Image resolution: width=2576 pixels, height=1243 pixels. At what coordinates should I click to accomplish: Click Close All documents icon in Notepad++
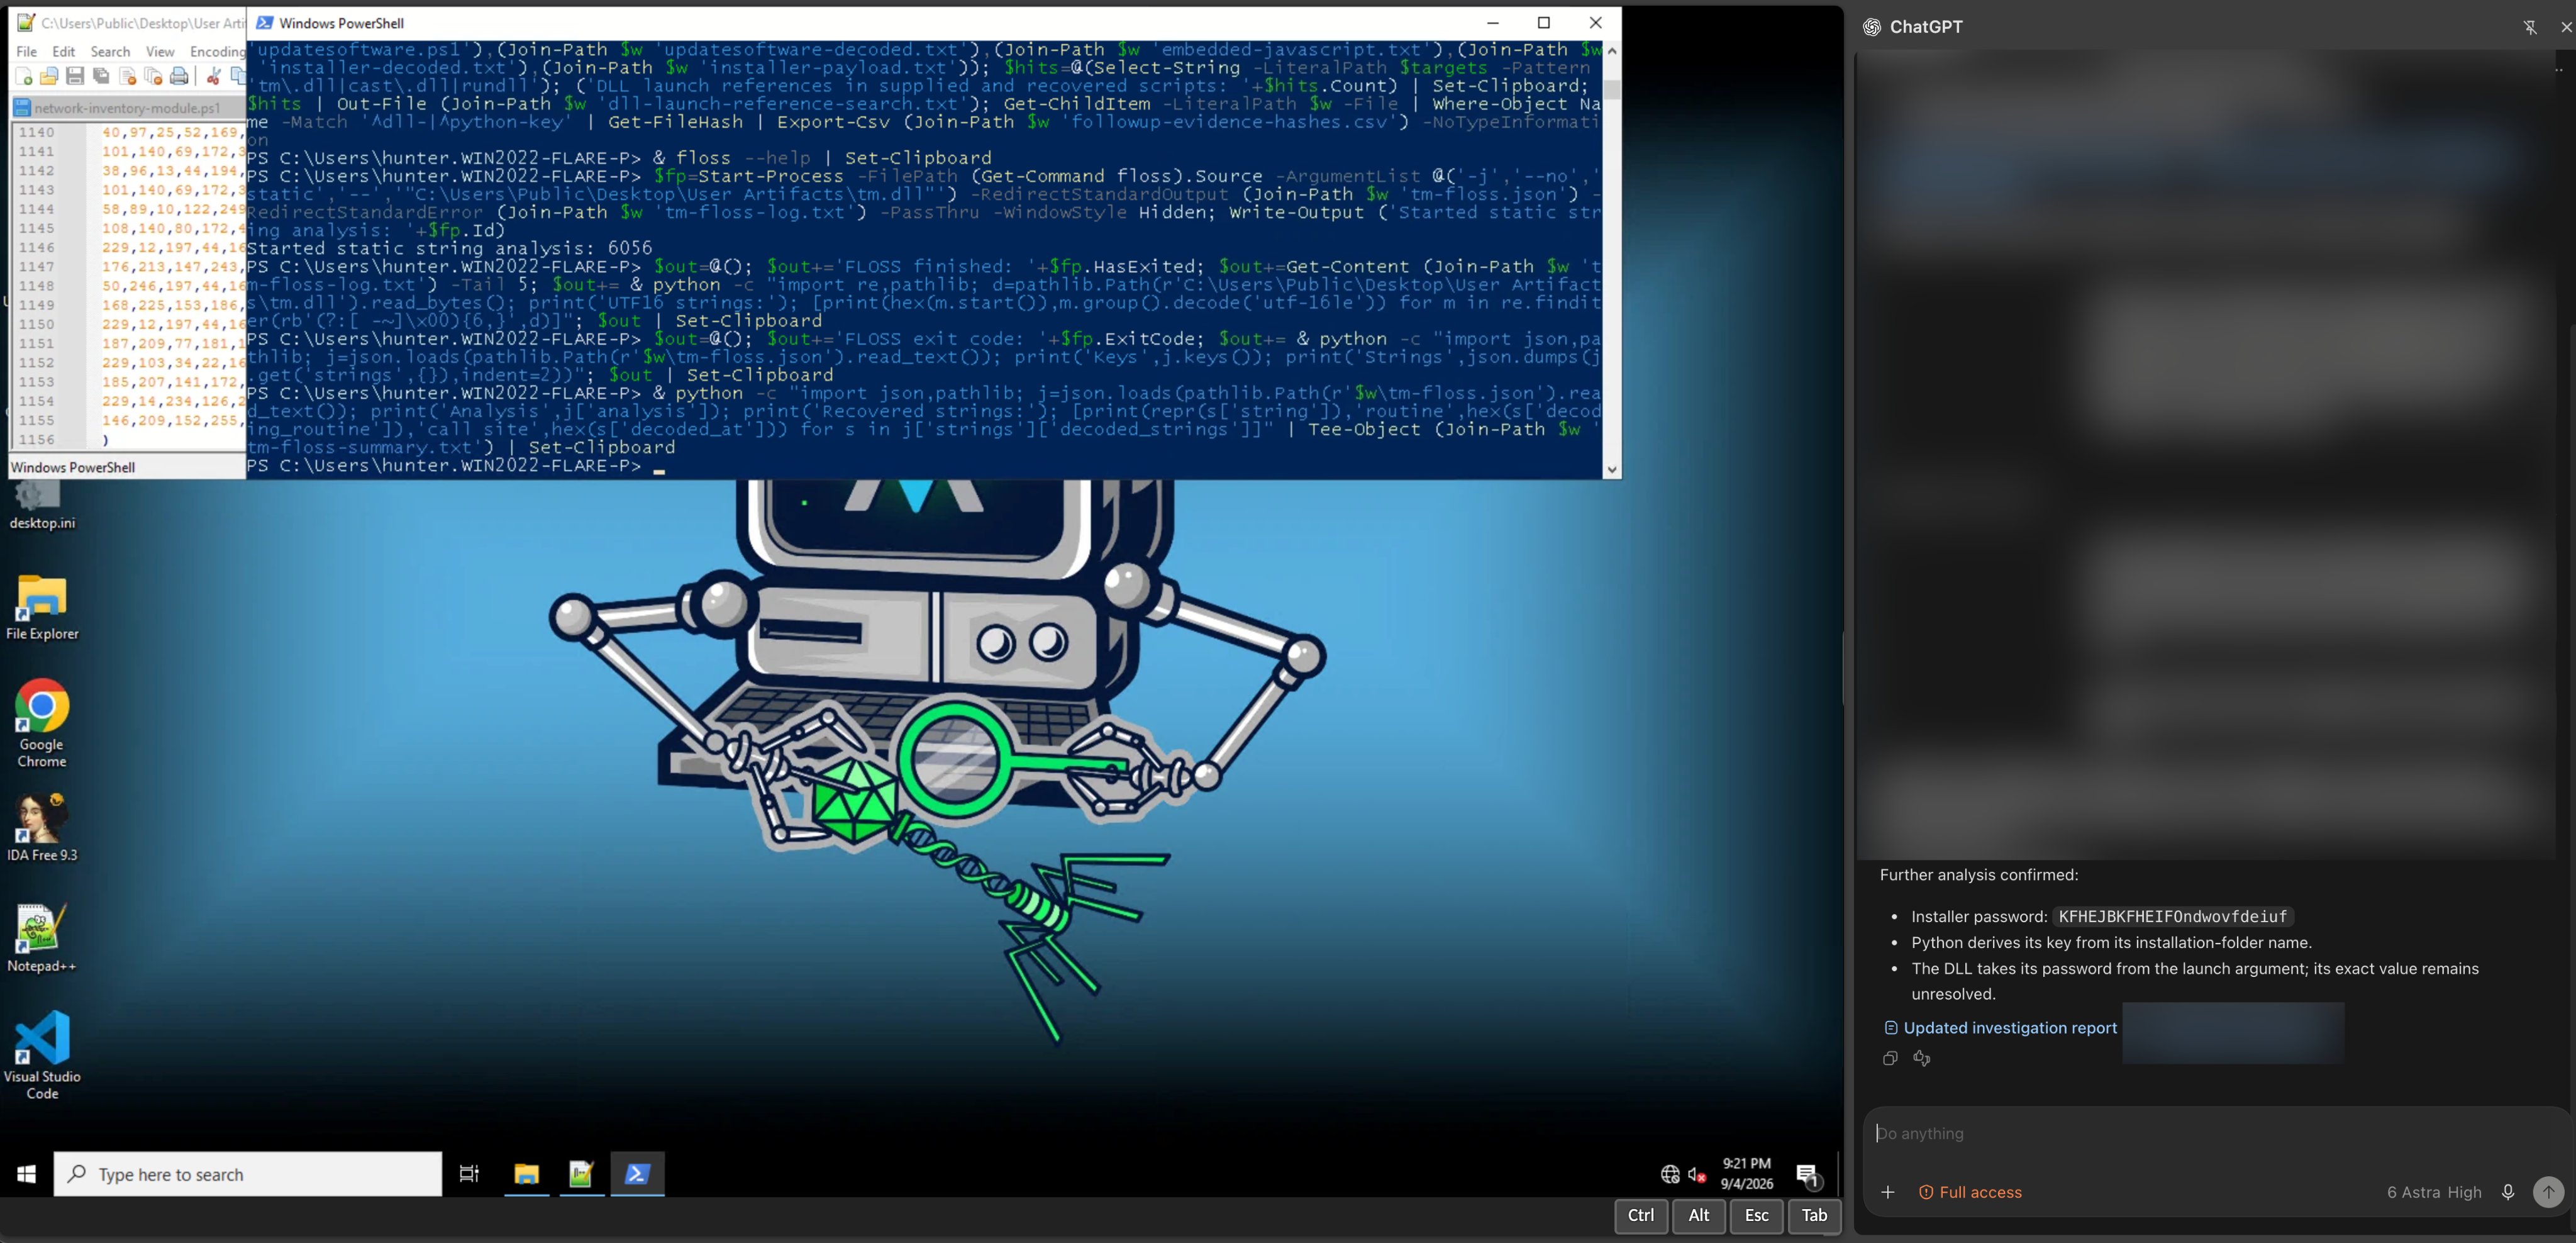153,76
